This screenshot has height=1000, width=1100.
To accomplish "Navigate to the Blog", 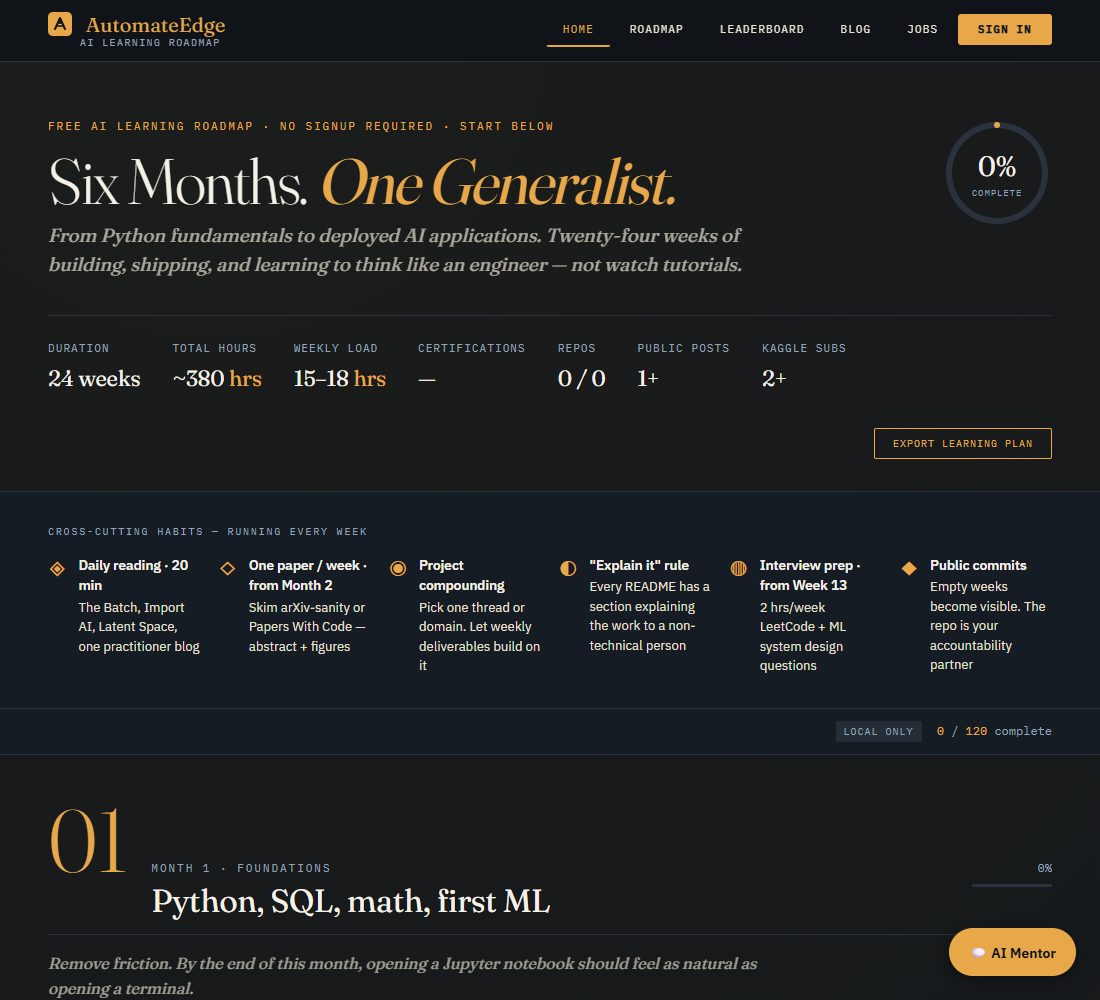I will [855, 29].
